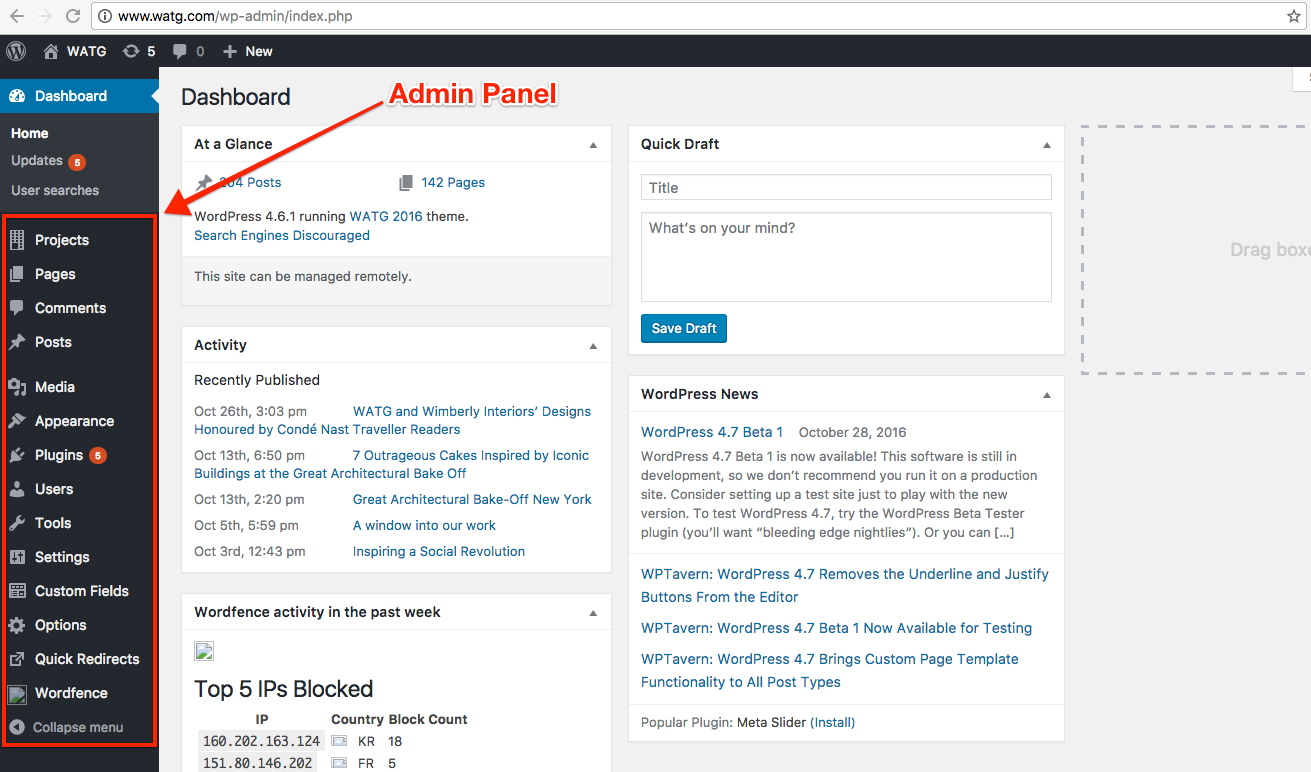The image size is (1311, 772).
Task: Collapse the WordPress News widget
Action: [1047, 395]
